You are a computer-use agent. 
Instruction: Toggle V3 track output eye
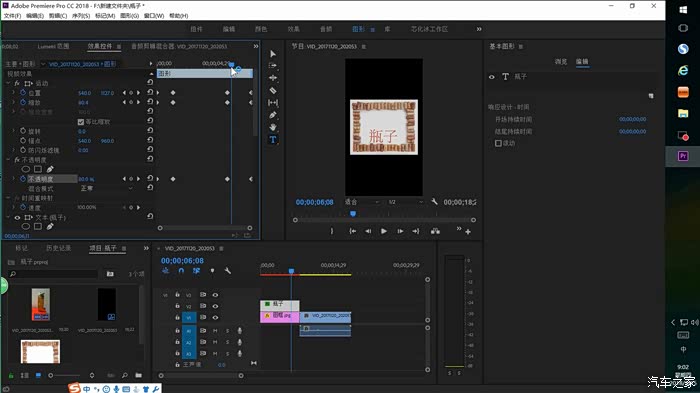click(215, 295)
